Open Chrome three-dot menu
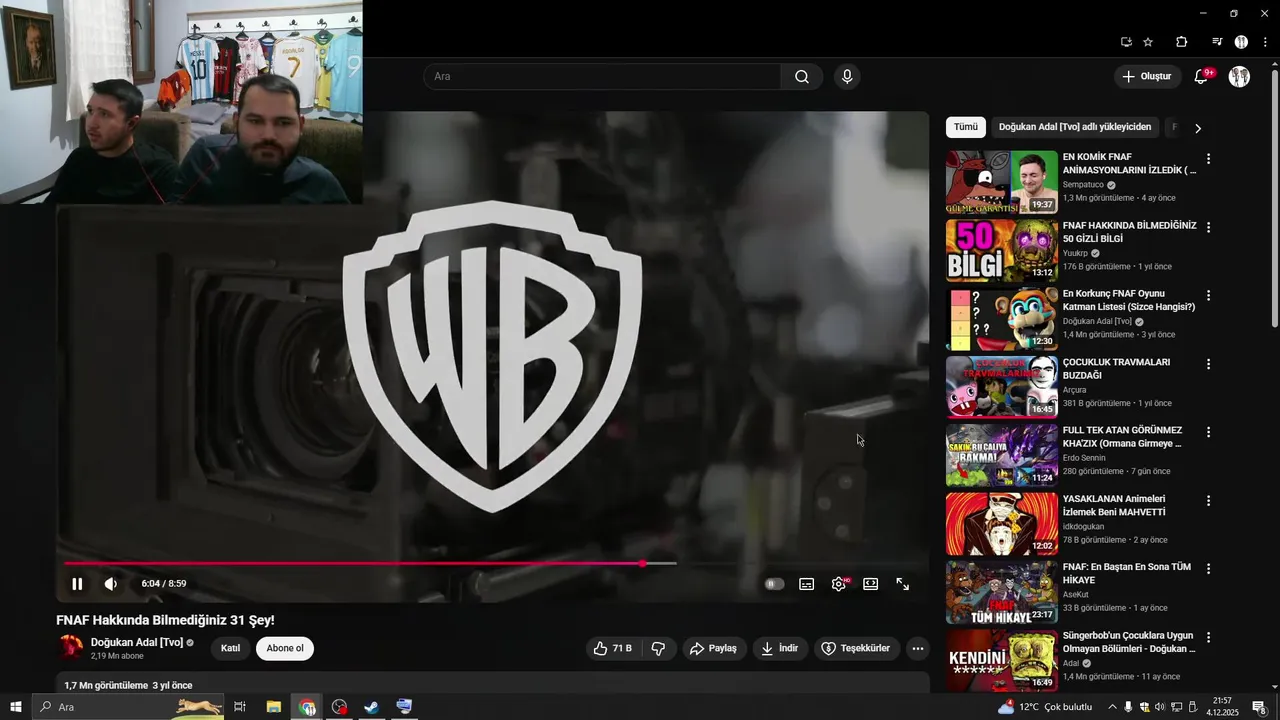This screenshot has width=1280, height=720. pyautogui.click(x=1265, y=42)
